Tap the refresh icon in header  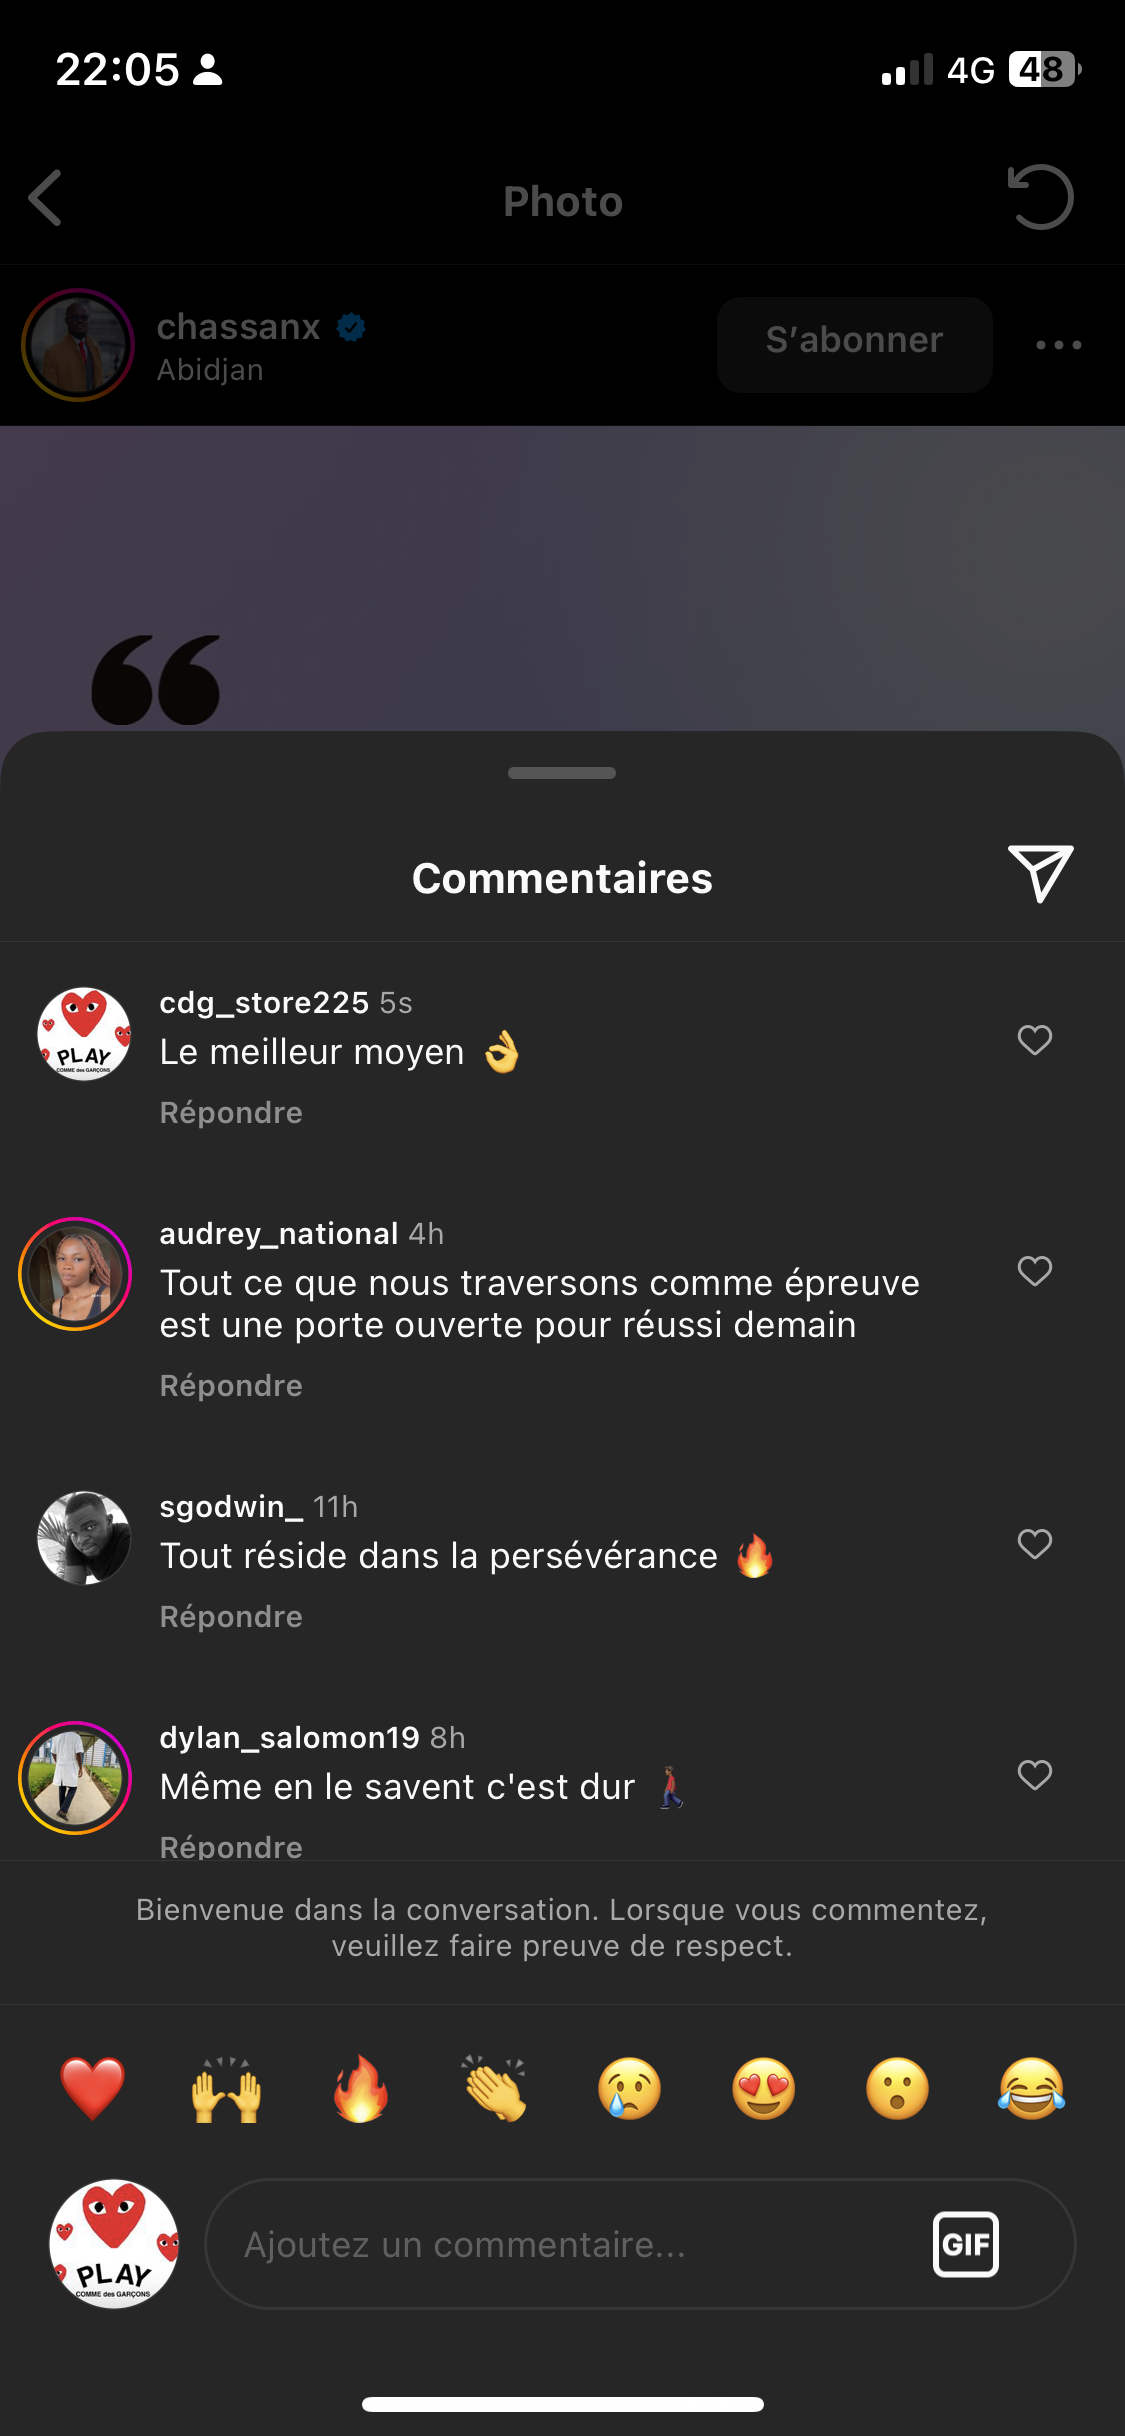coord(1040,198)
